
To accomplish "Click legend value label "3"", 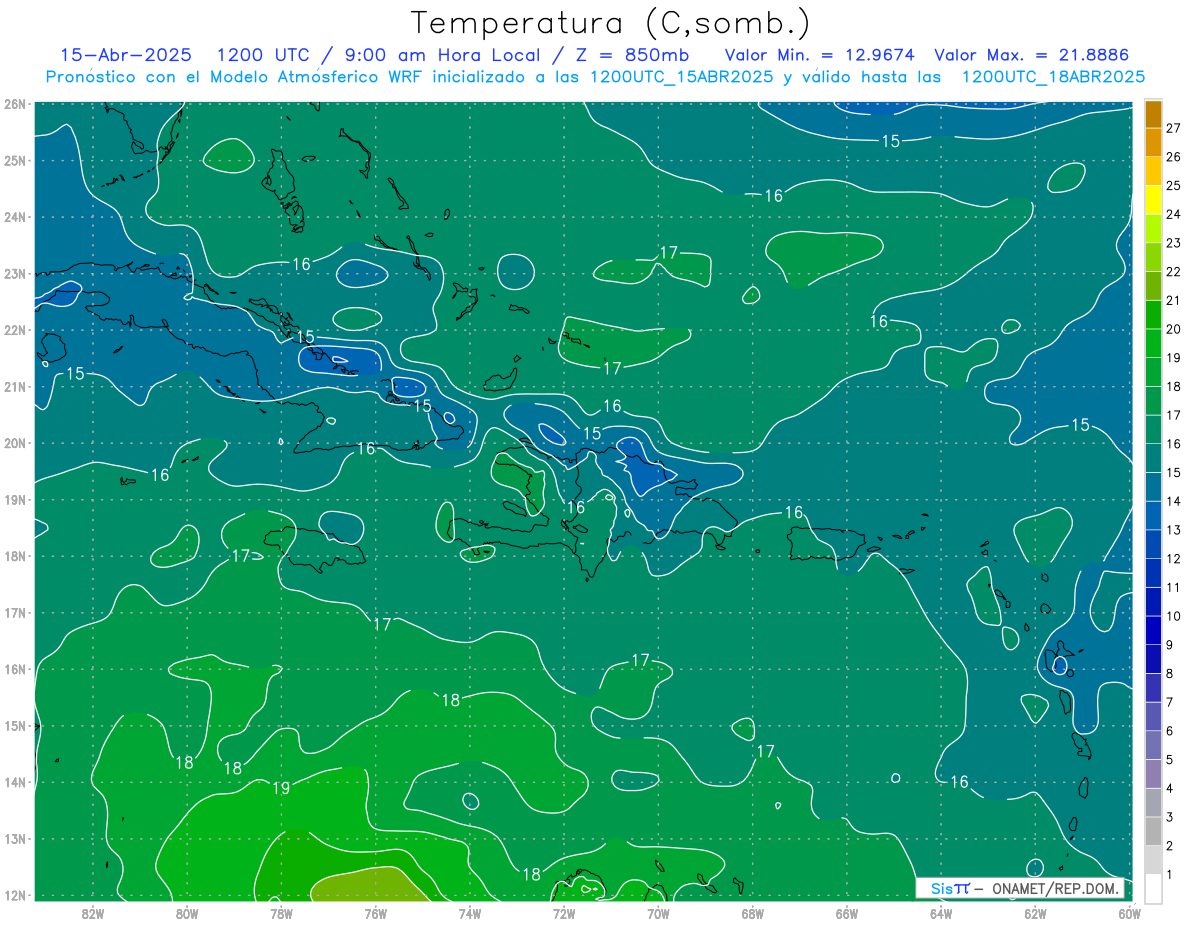I will point(1171,817).
